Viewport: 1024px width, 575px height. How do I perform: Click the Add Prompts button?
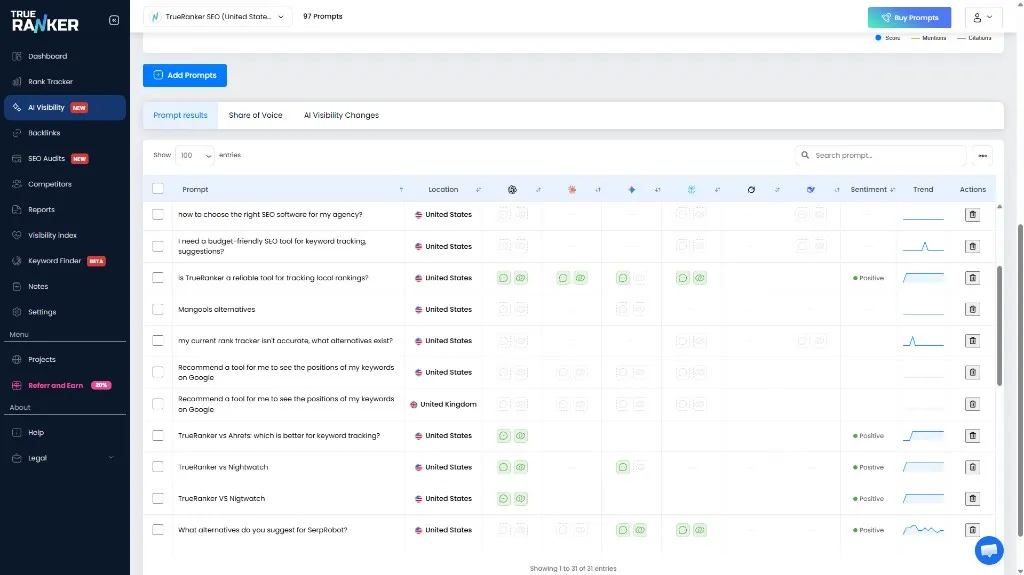(x=185, y=75)
